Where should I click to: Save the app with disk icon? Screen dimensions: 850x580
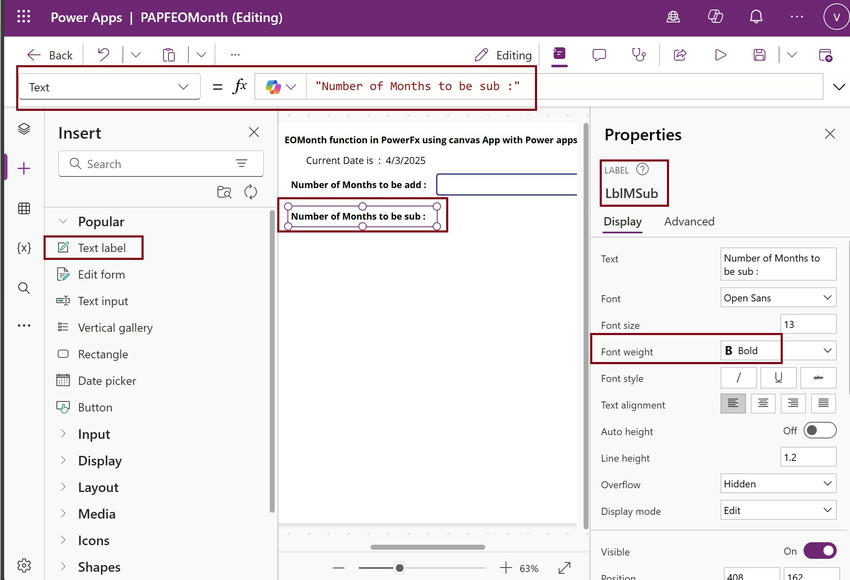coord(759,55)
